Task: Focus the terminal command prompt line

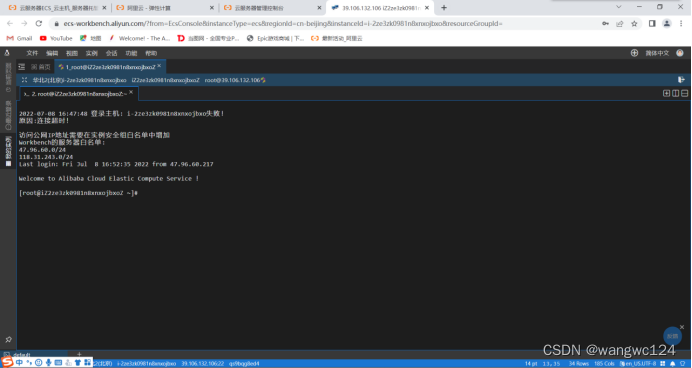Action: (x=79, y=193)
